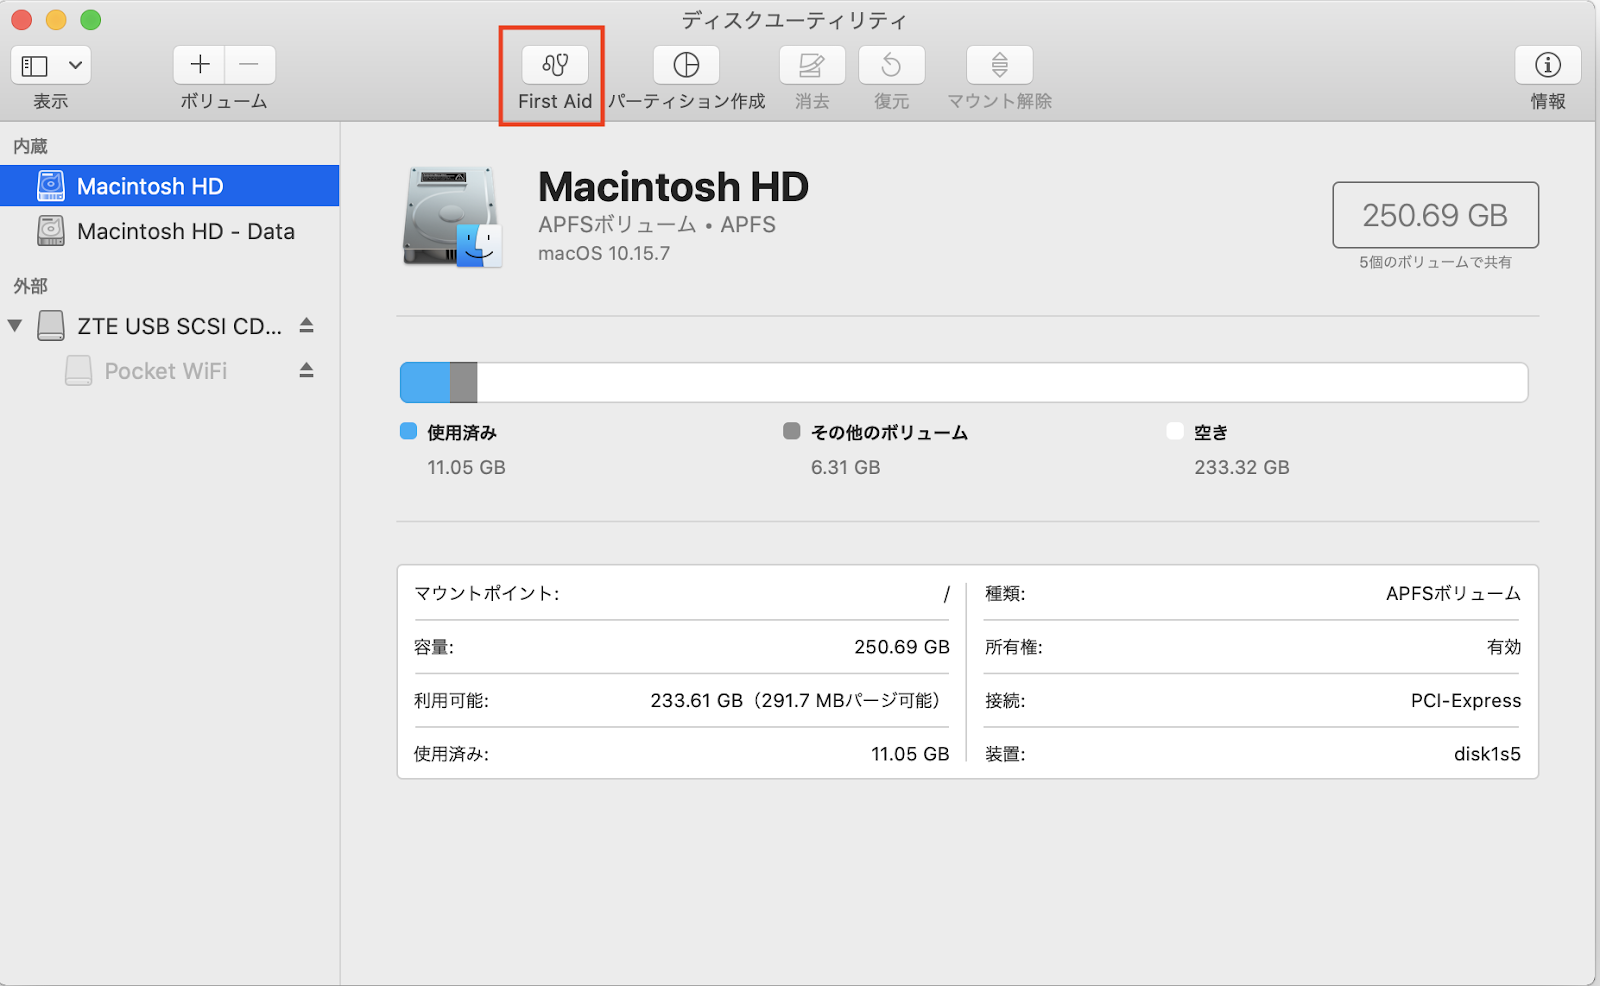The image size is (1600, 986).
Task: Click the 内蔵 sidebar section header
Action: (x=31, y=146)
